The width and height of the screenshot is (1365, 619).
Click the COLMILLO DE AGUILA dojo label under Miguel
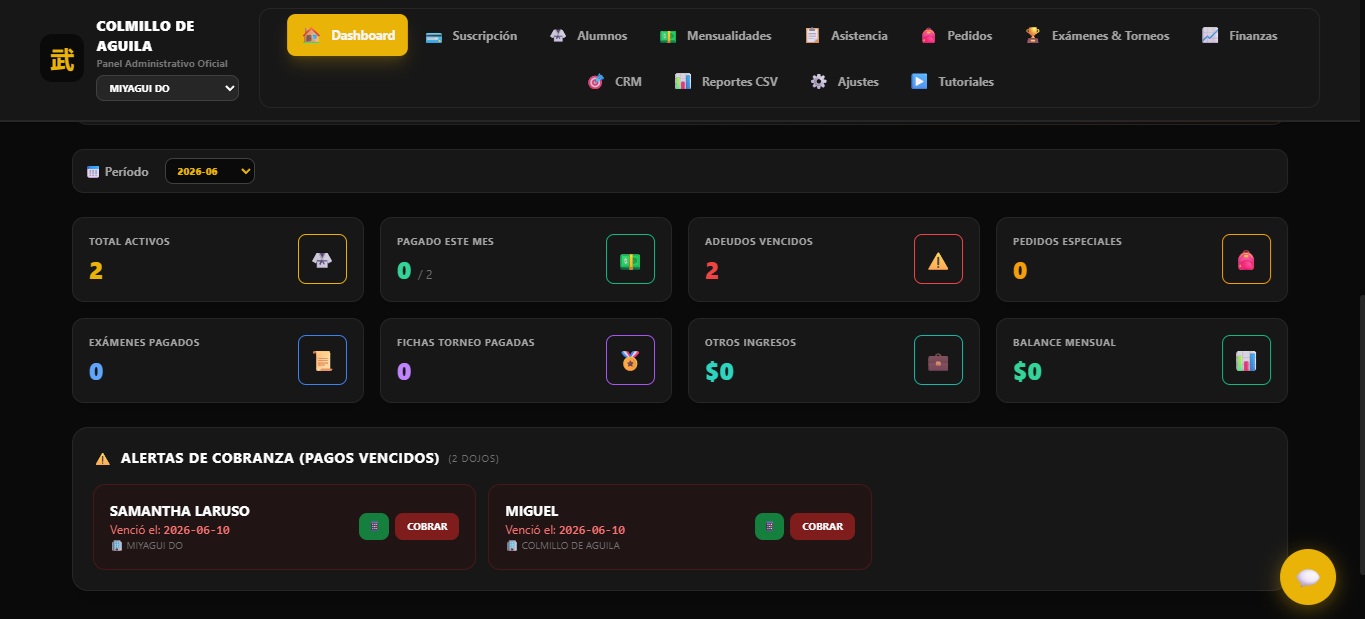570,546
